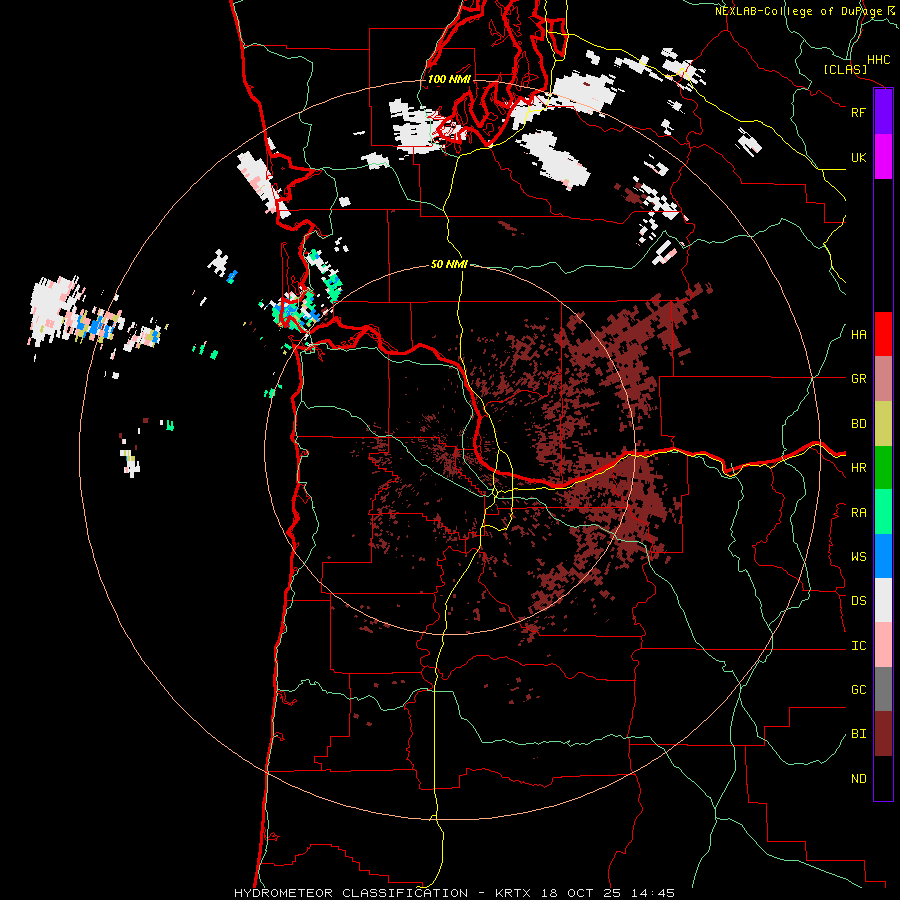The width and height of the screenshot is (900, 900).
Task: Click the BD legend label text
Action: coord(859,424)
